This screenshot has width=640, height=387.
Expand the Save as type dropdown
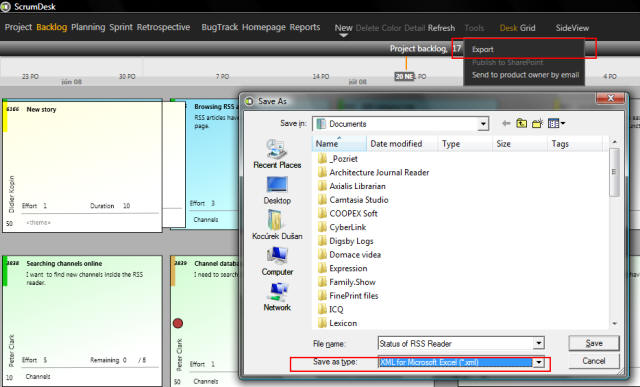[x=539, y=362]
